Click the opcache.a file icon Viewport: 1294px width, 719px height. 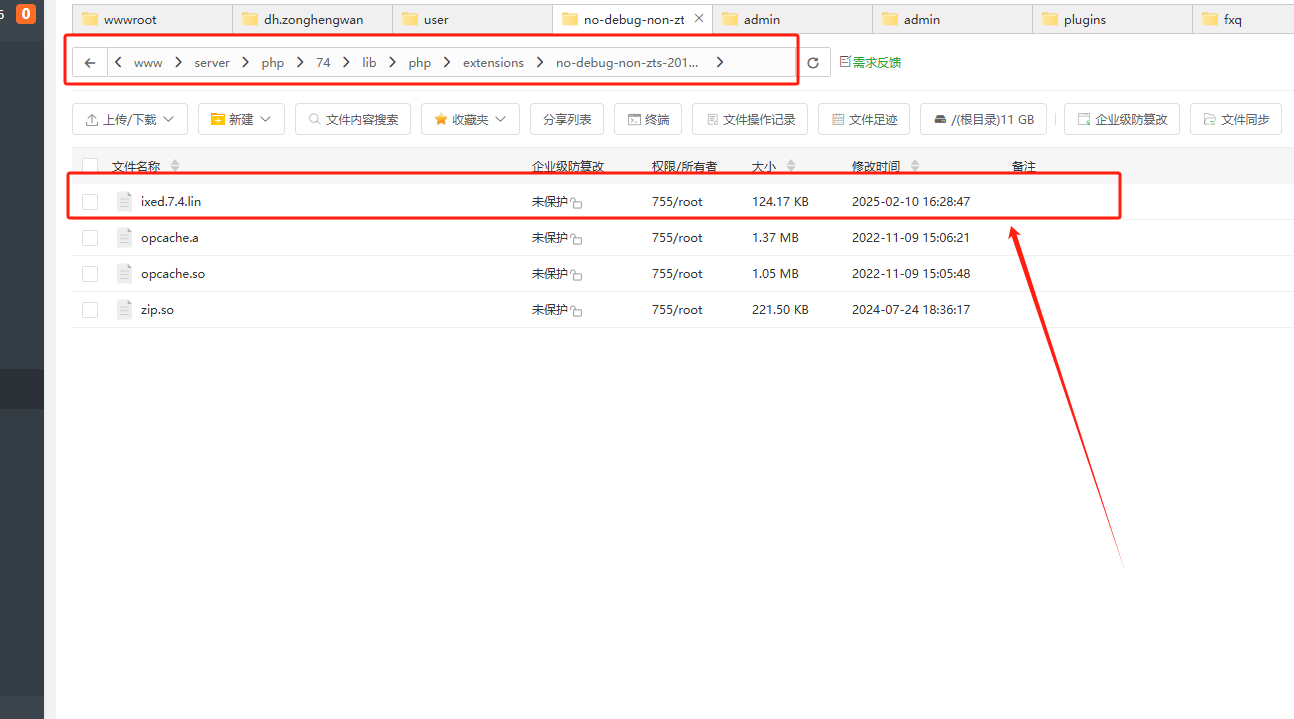[x=124, y=237]
